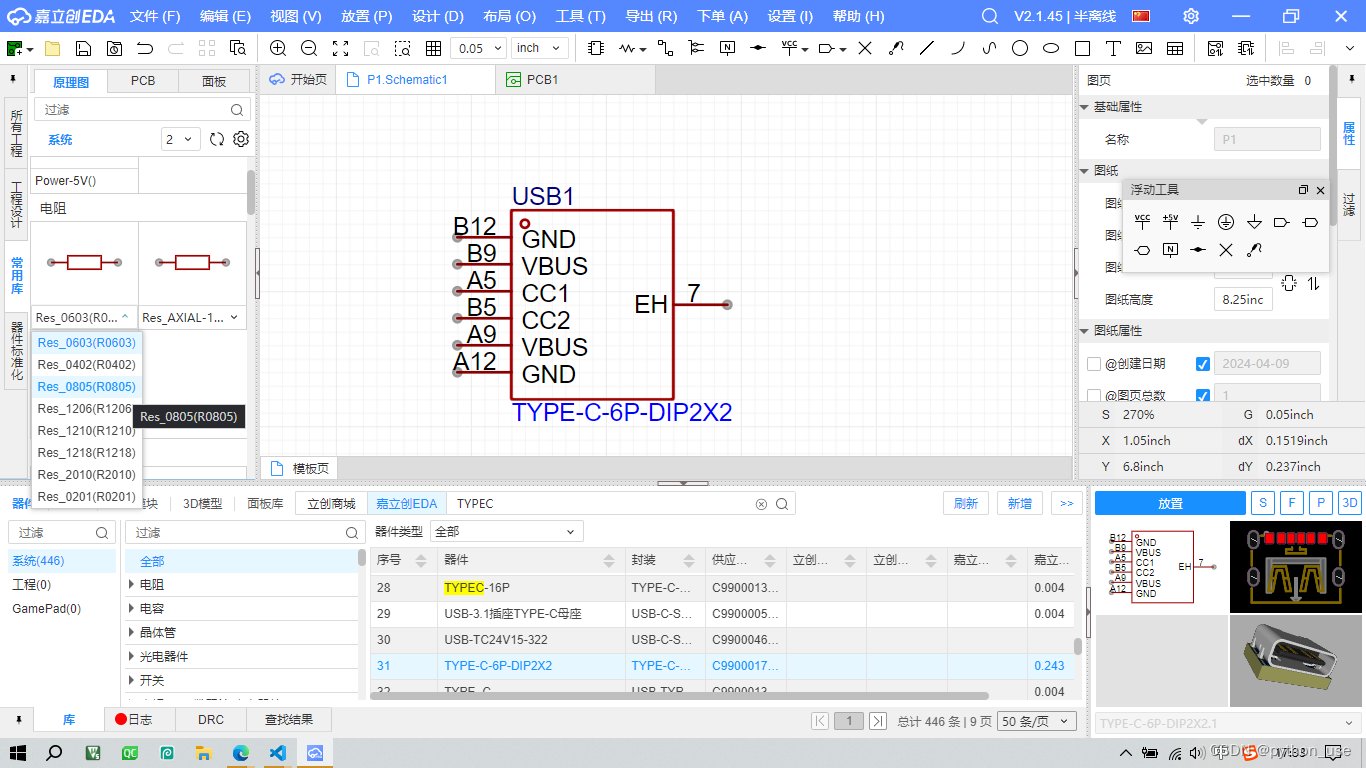This screenshot has width=1366, height=768.
Task: Open the inch unit dropdown
Action: (539, 48)
